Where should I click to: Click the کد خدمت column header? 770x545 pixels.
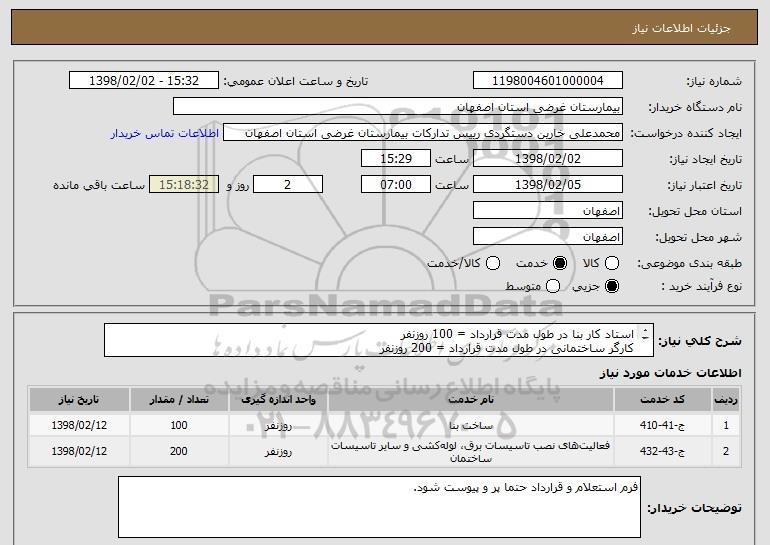click(x=662, y=400)
